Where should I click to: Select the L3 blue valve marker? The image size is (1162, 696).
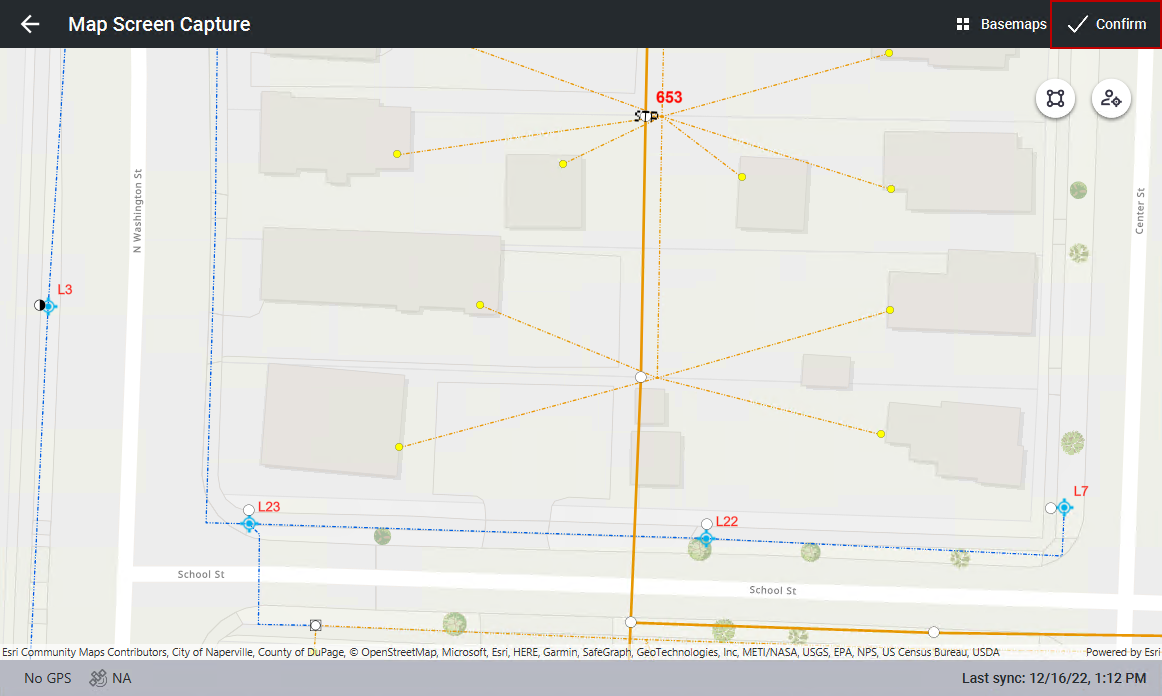[x=48, y=306]
